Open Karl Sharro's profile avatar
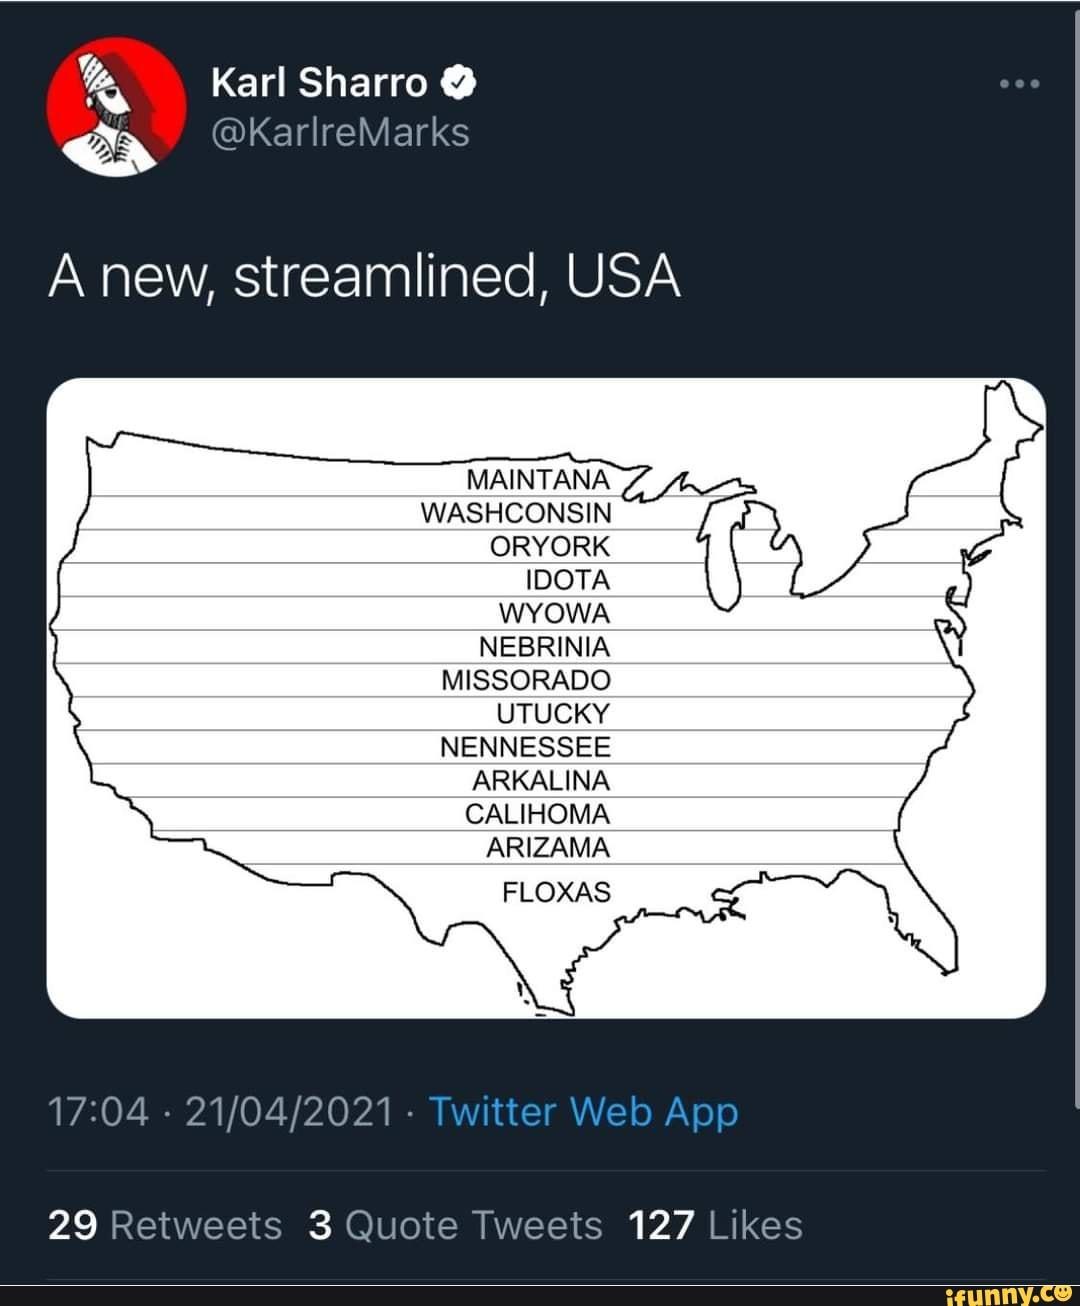The height and width of the screenshot is (1306, 1080). point(117,106)
